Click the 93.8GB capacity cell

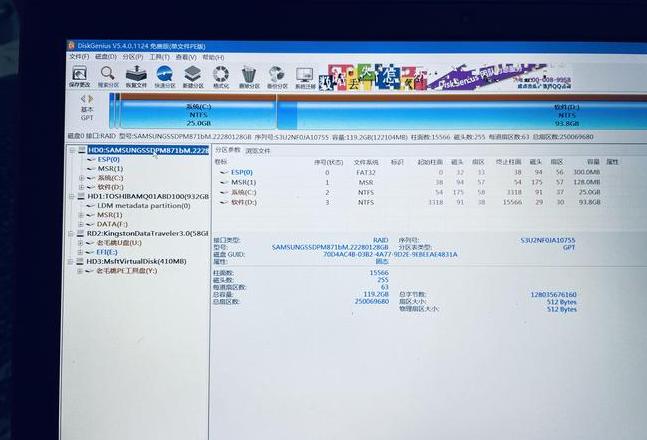pyautogui.click(x=589, y=202)
